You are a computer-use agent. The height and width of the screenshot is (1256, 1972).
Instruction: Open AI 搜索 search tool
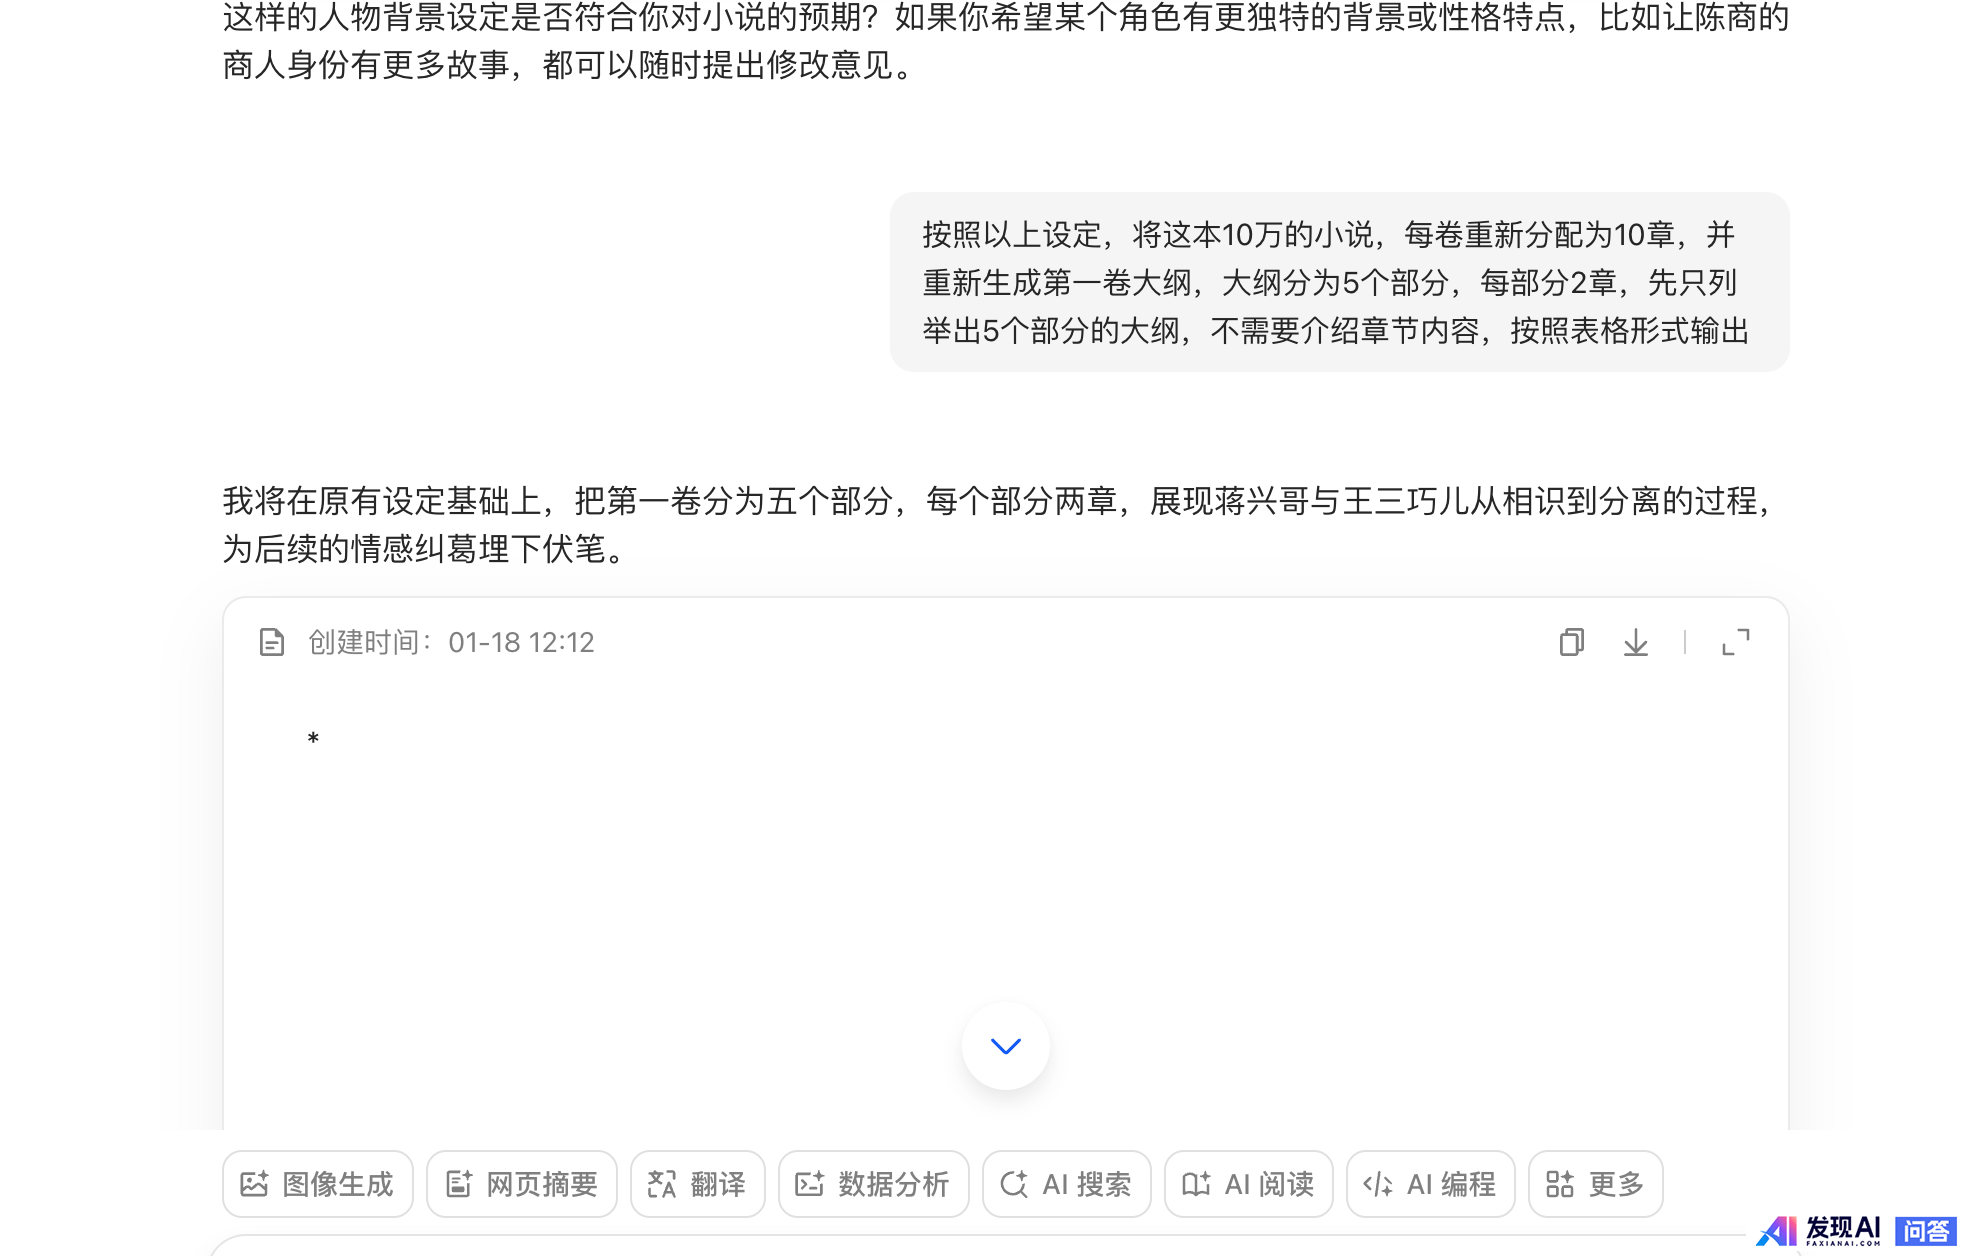click(1066, 1184)
